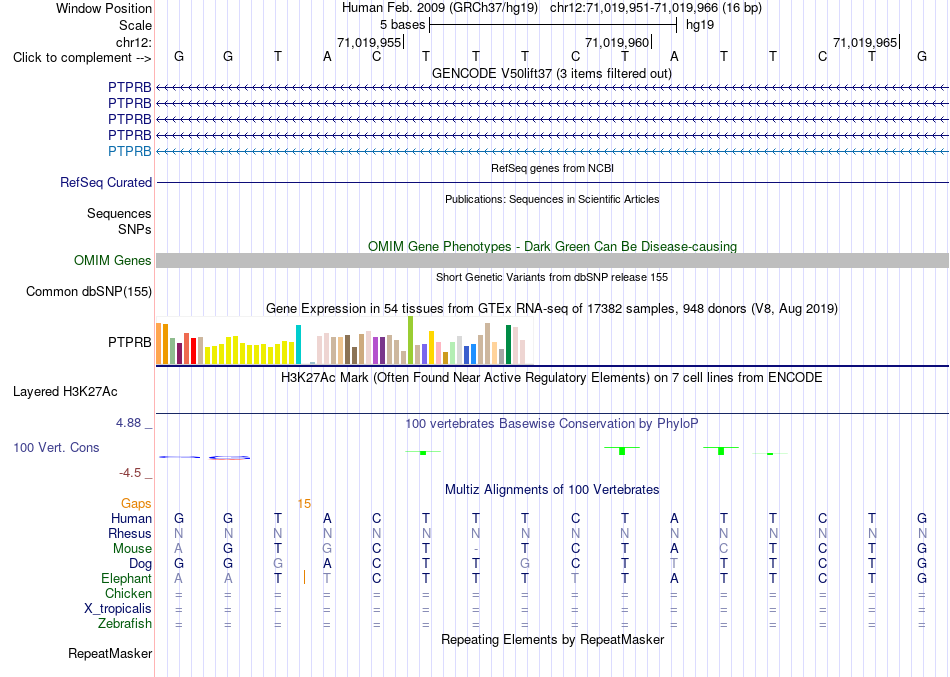
Task: Select the gray OMIM Genes item bar
Action: pyautogui.click(x=552, y=261)
